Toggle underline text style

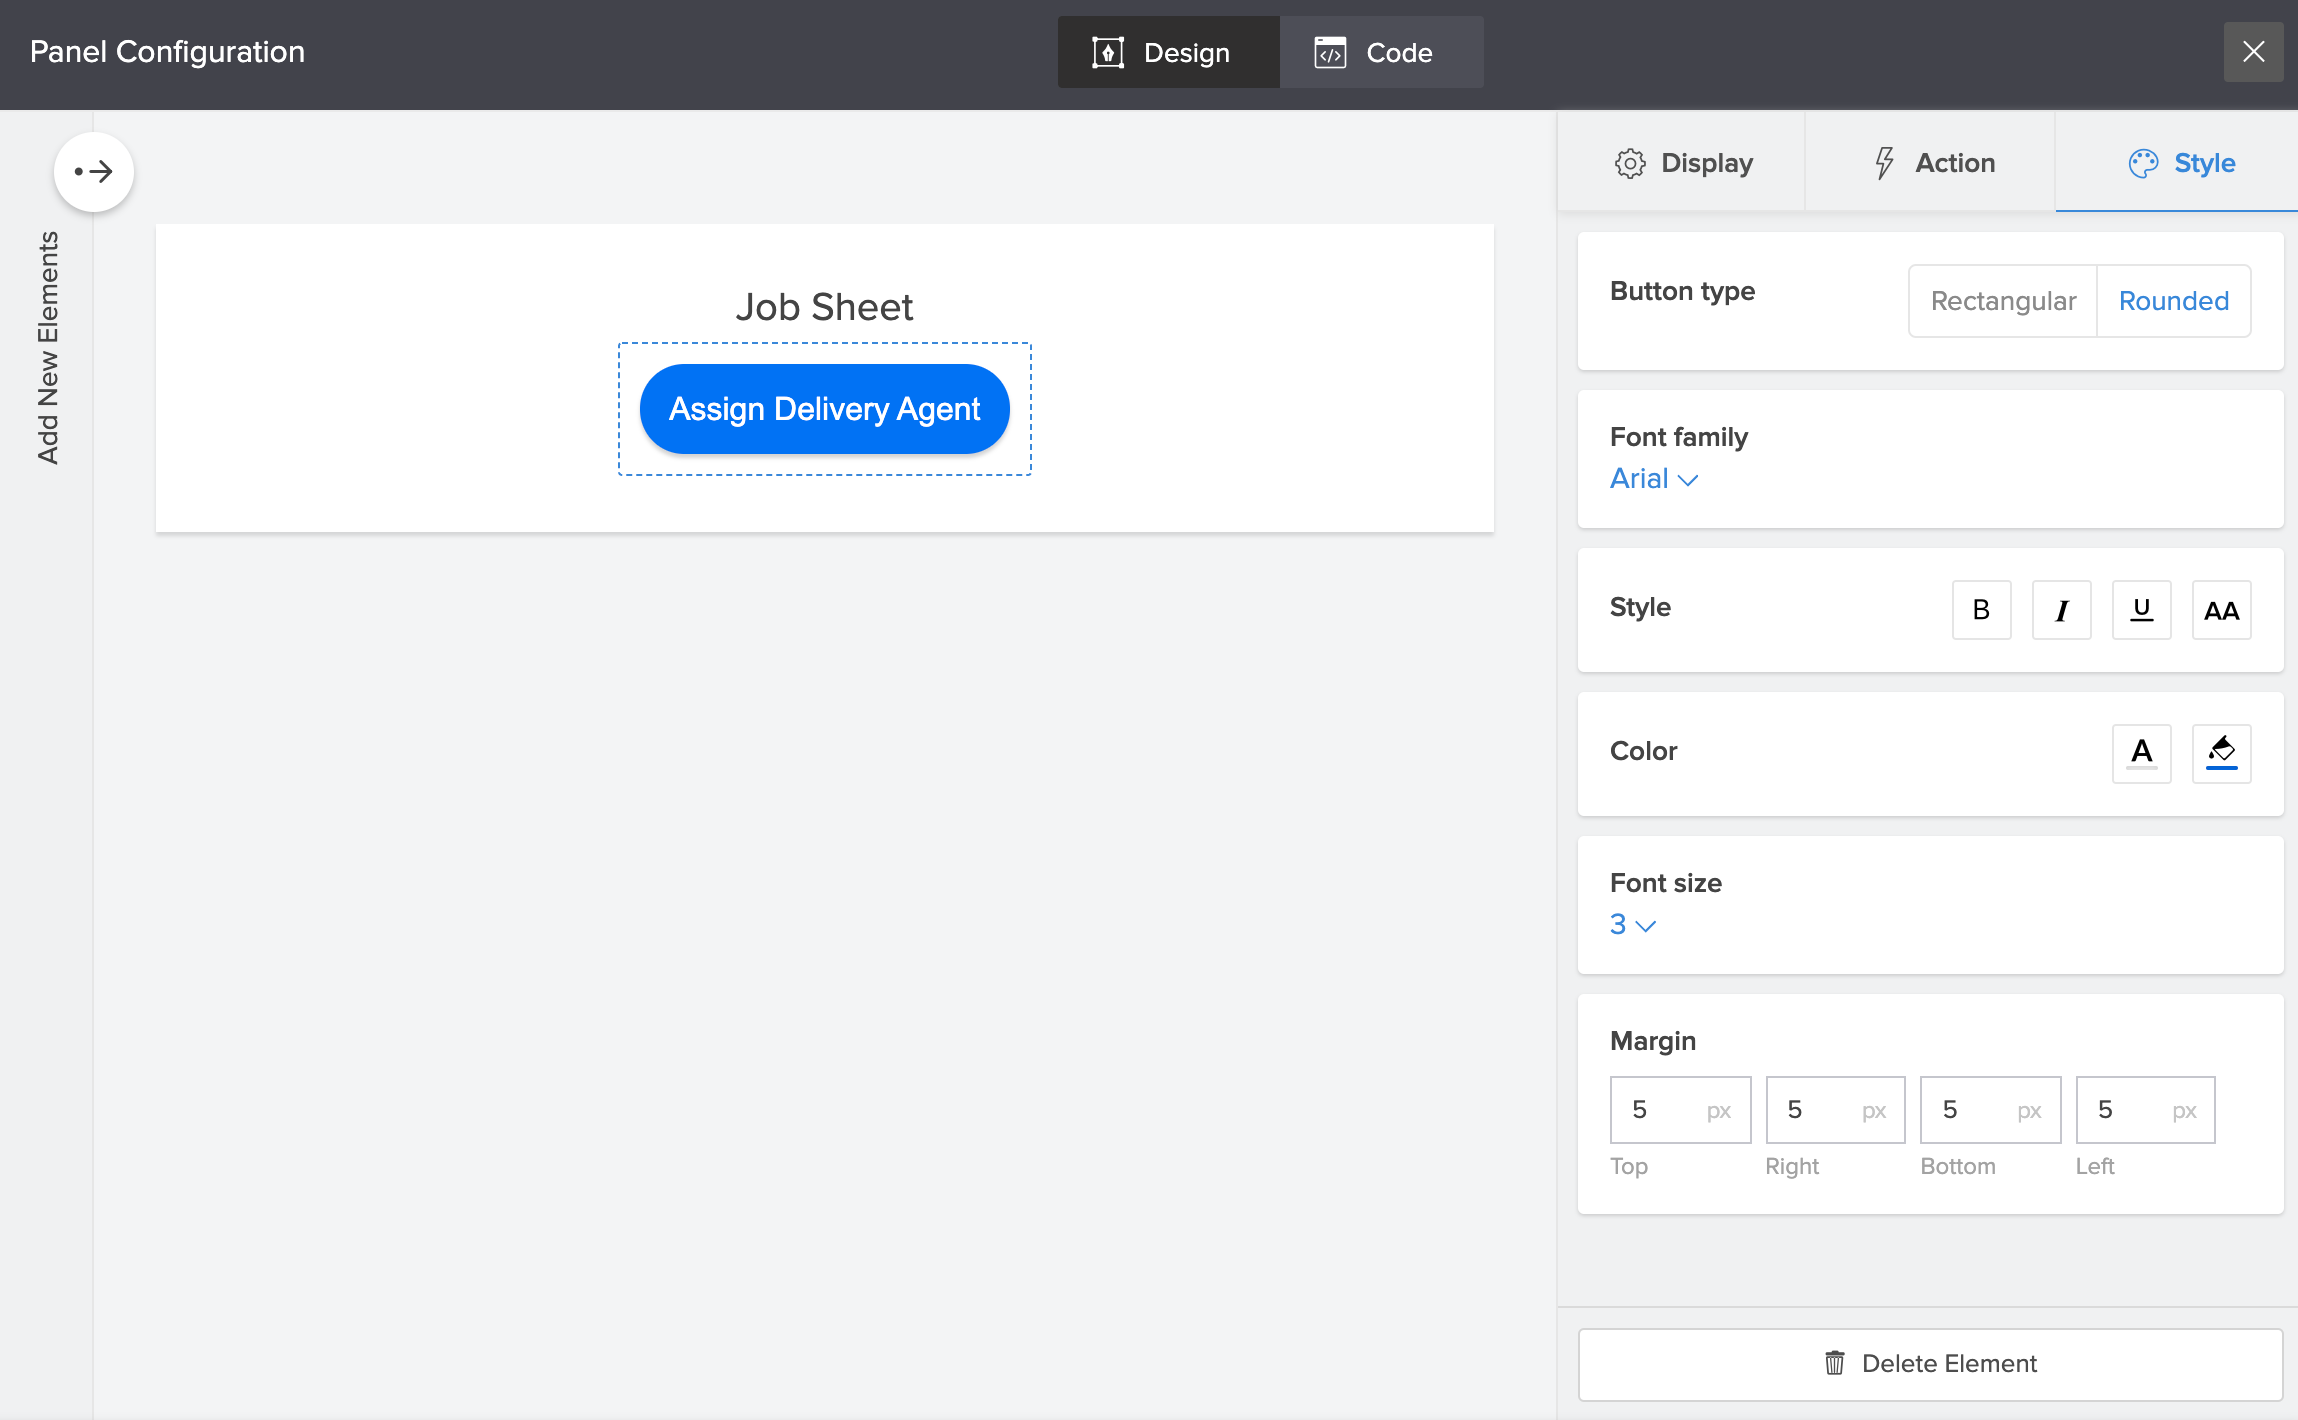[2141, 610]
